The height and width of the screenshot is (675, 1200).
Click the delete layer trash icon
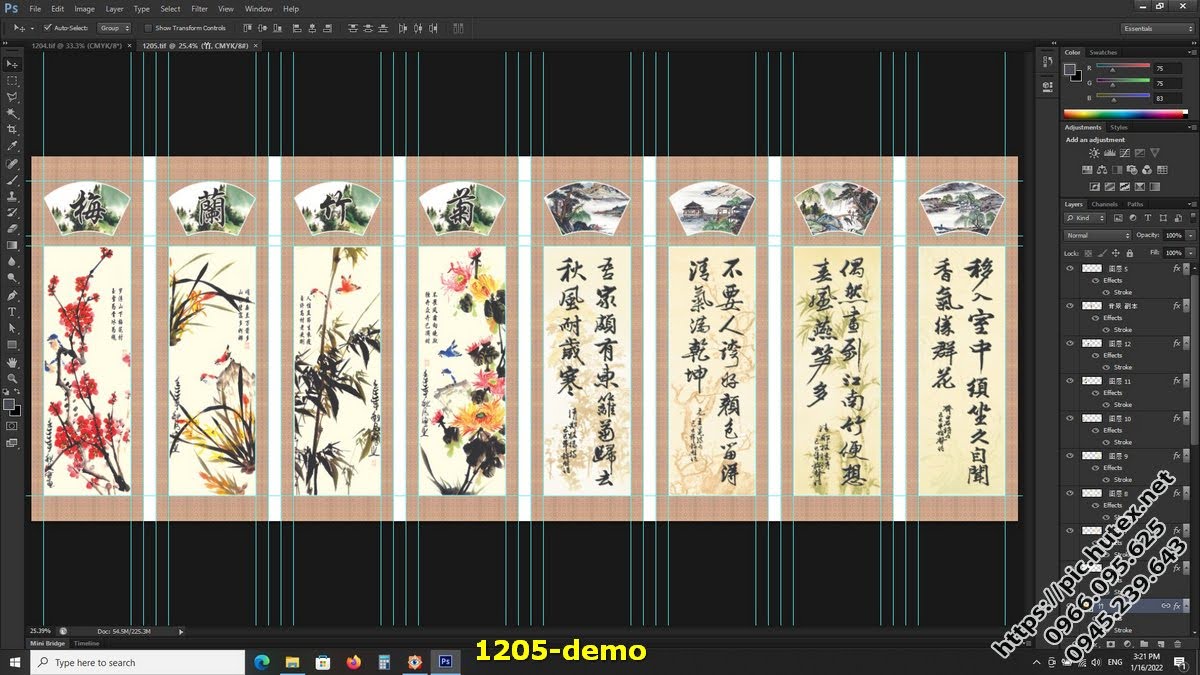(1177, 644)
